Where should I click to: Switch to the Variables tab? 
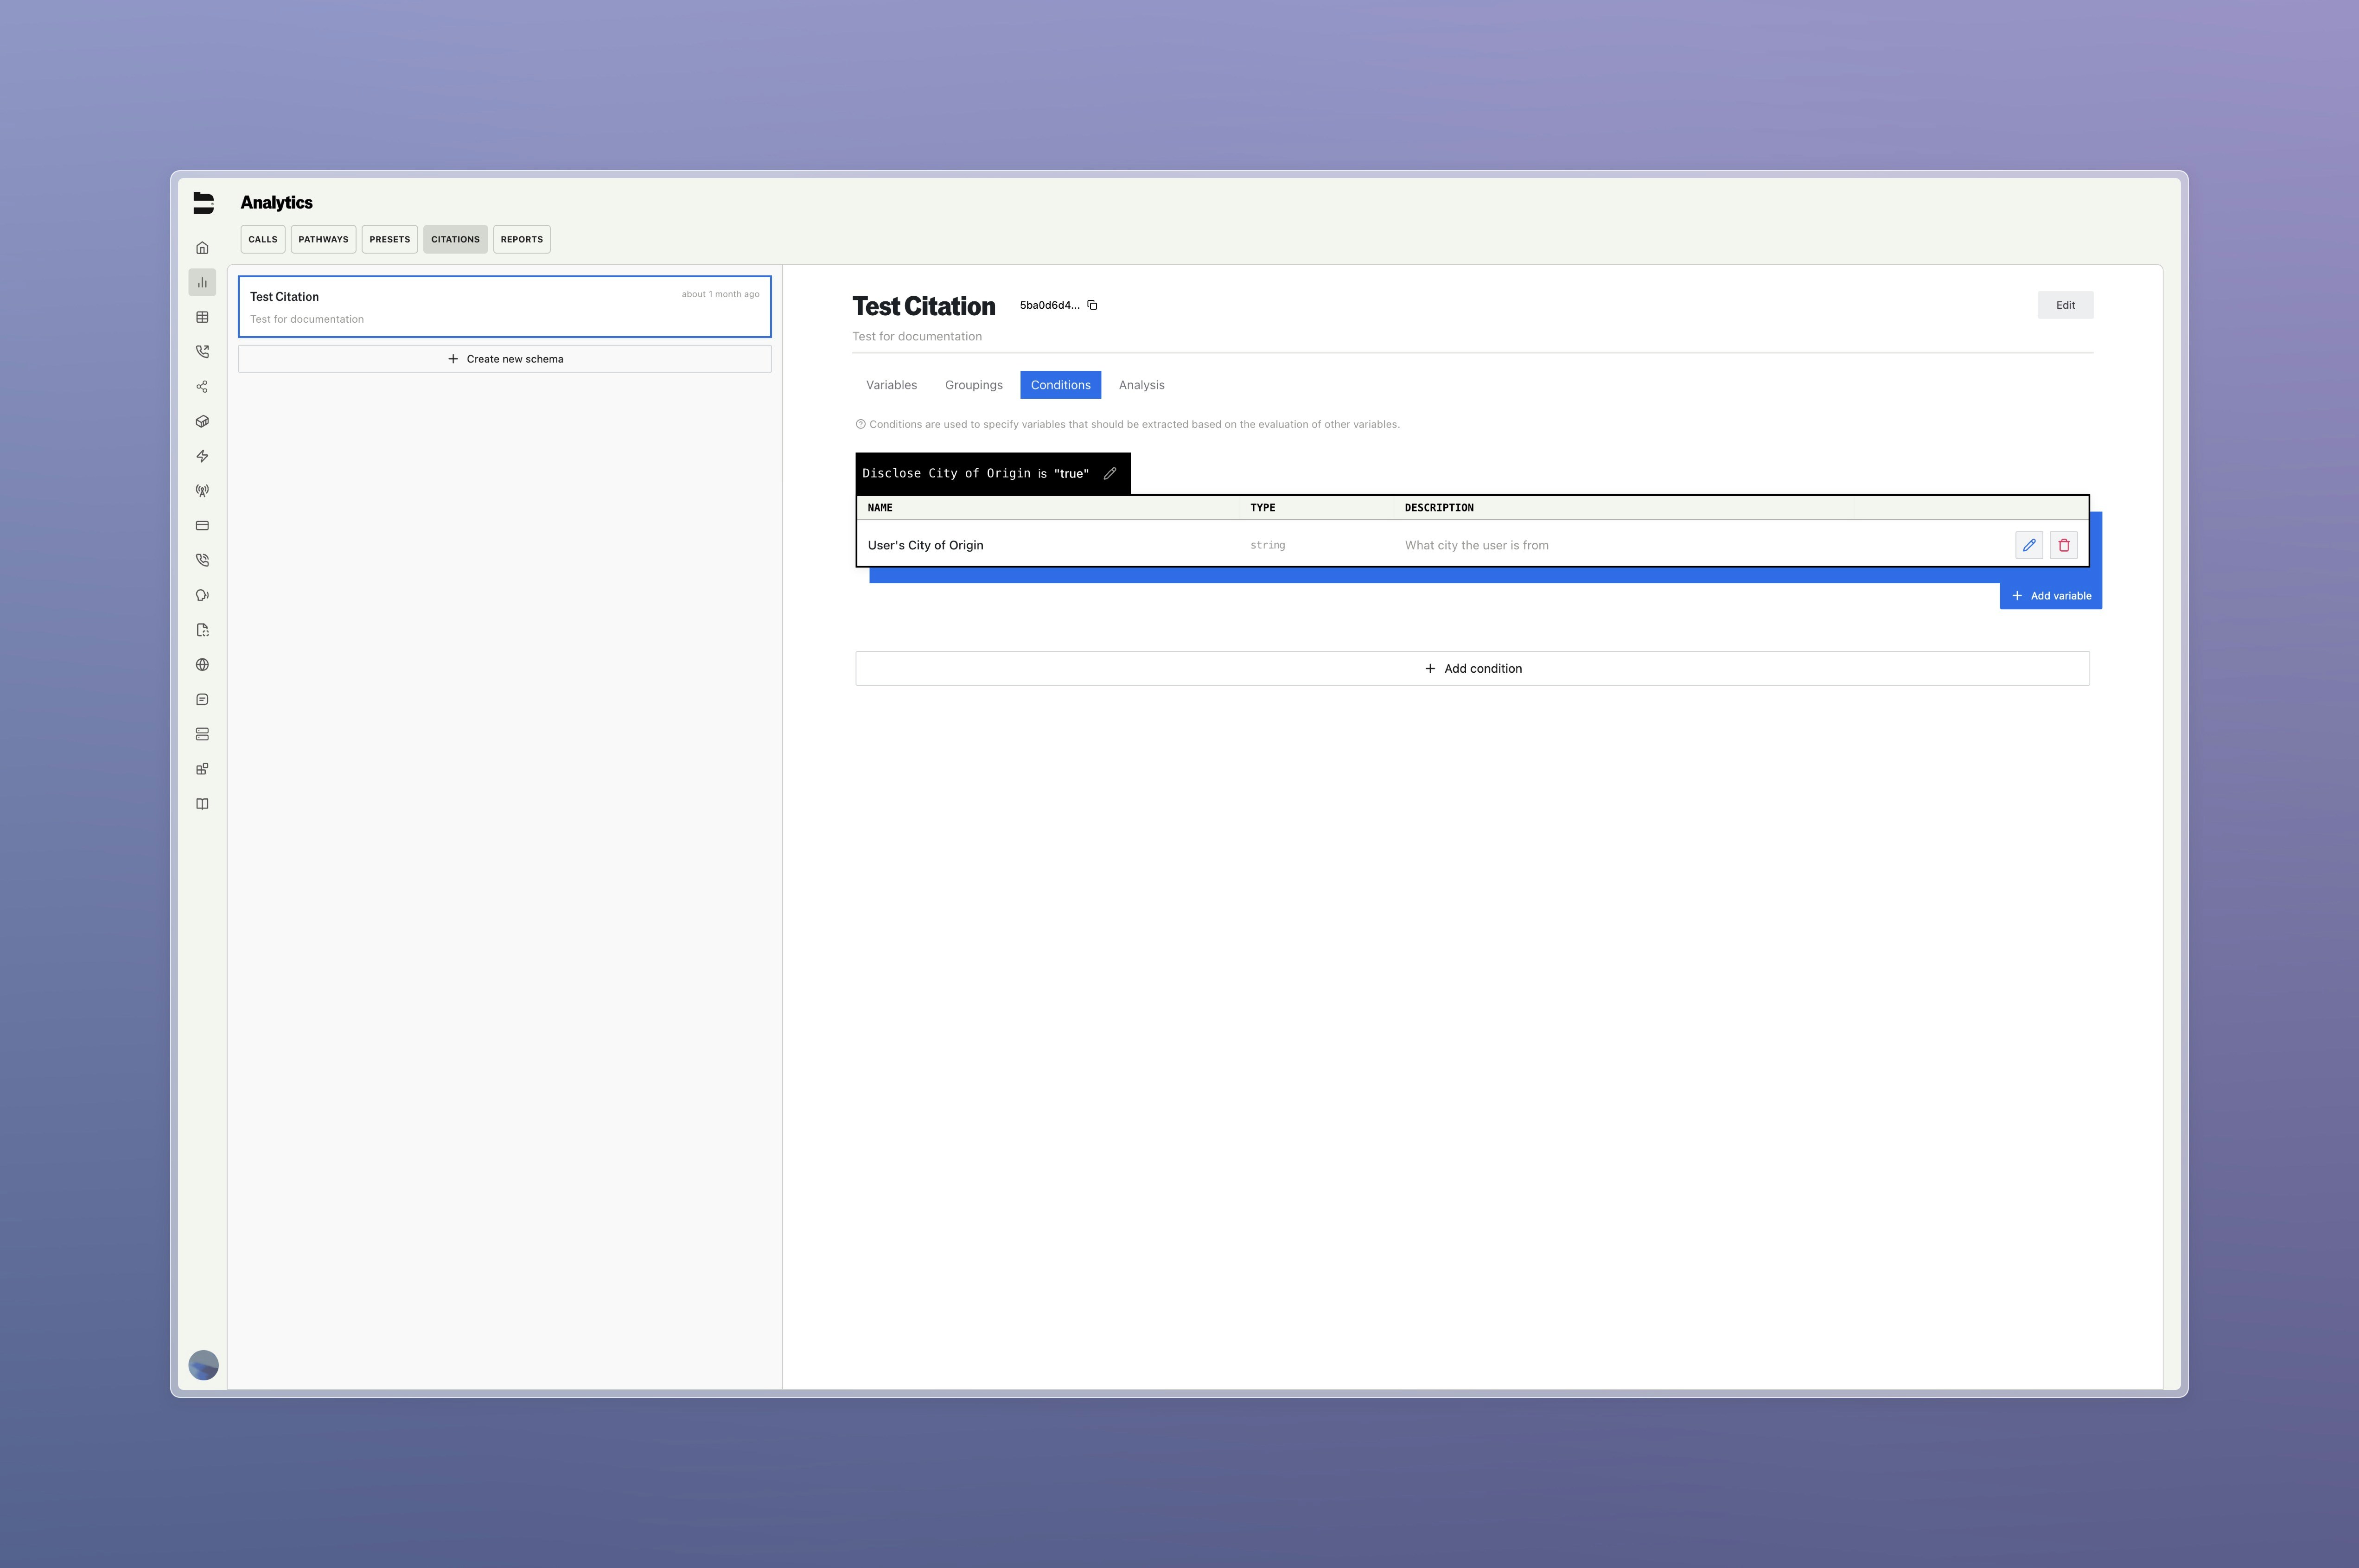pyautogui.click(x=890, y=385)
